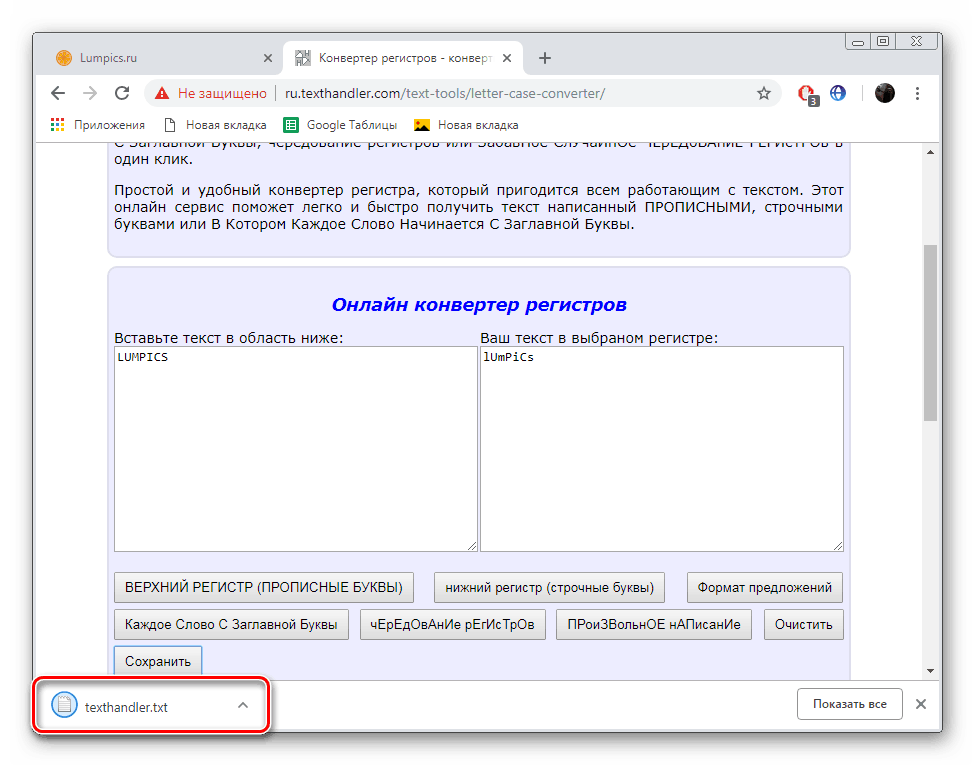Click the Онлайн конвертер регистров heading

[479, 305]
